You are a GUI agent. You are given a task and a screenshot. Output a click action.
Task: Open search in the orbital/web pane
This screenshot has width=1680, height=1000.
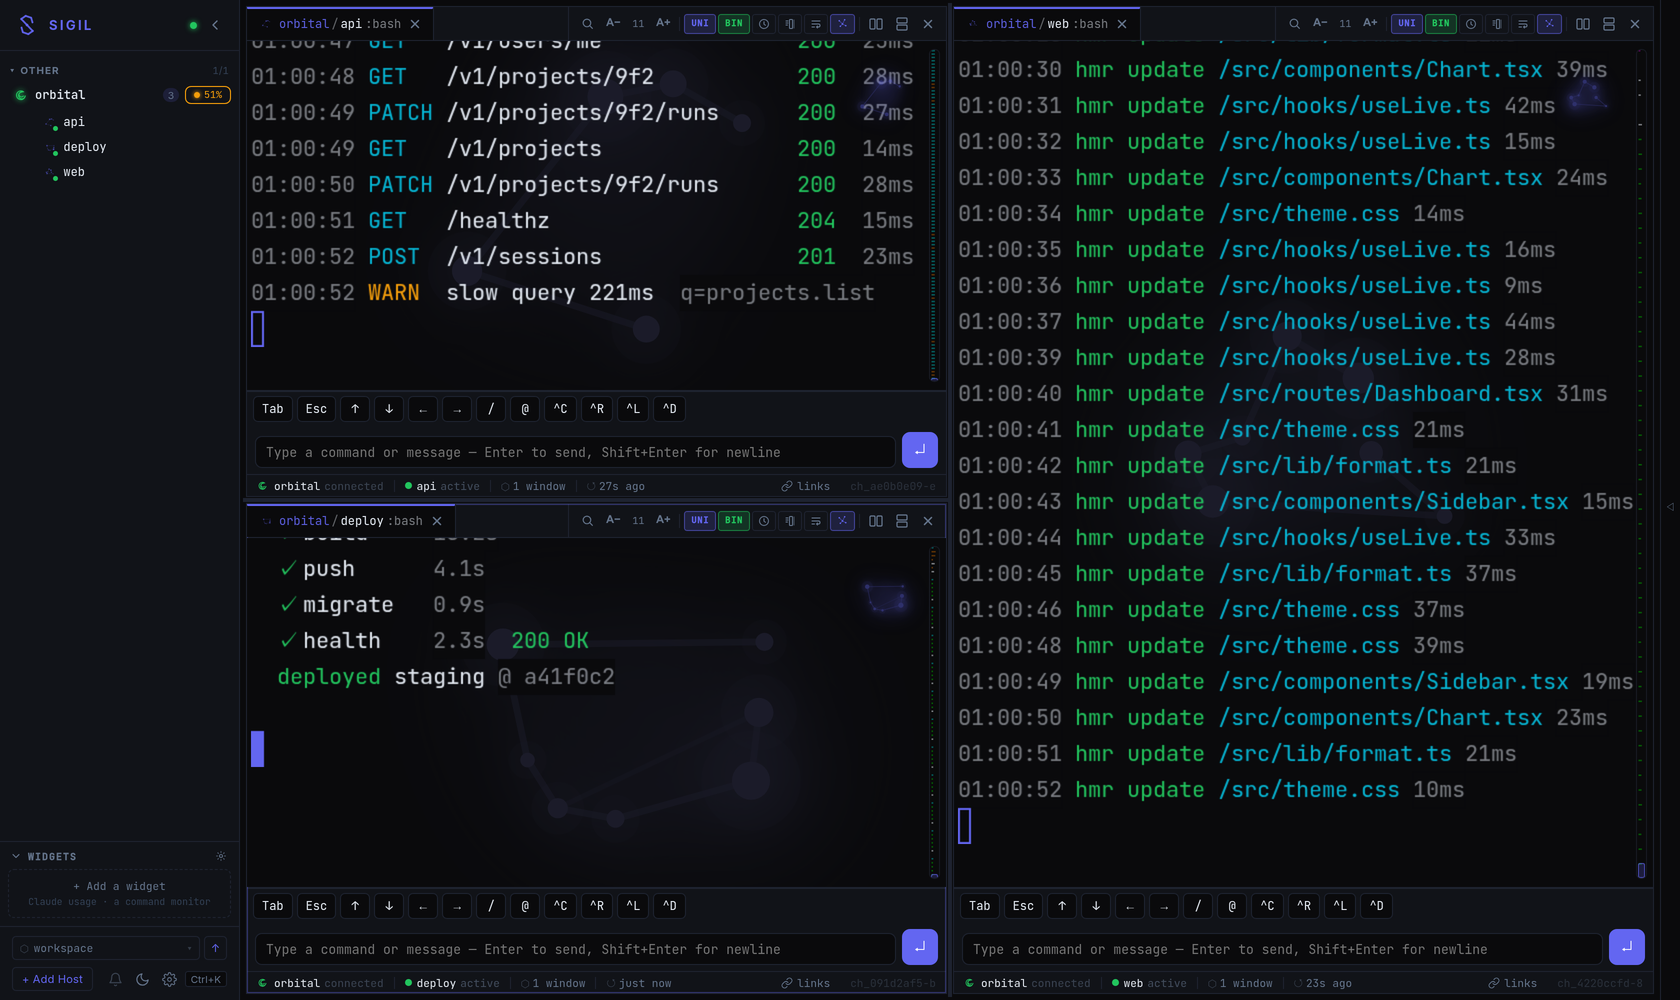point(1294,24)
